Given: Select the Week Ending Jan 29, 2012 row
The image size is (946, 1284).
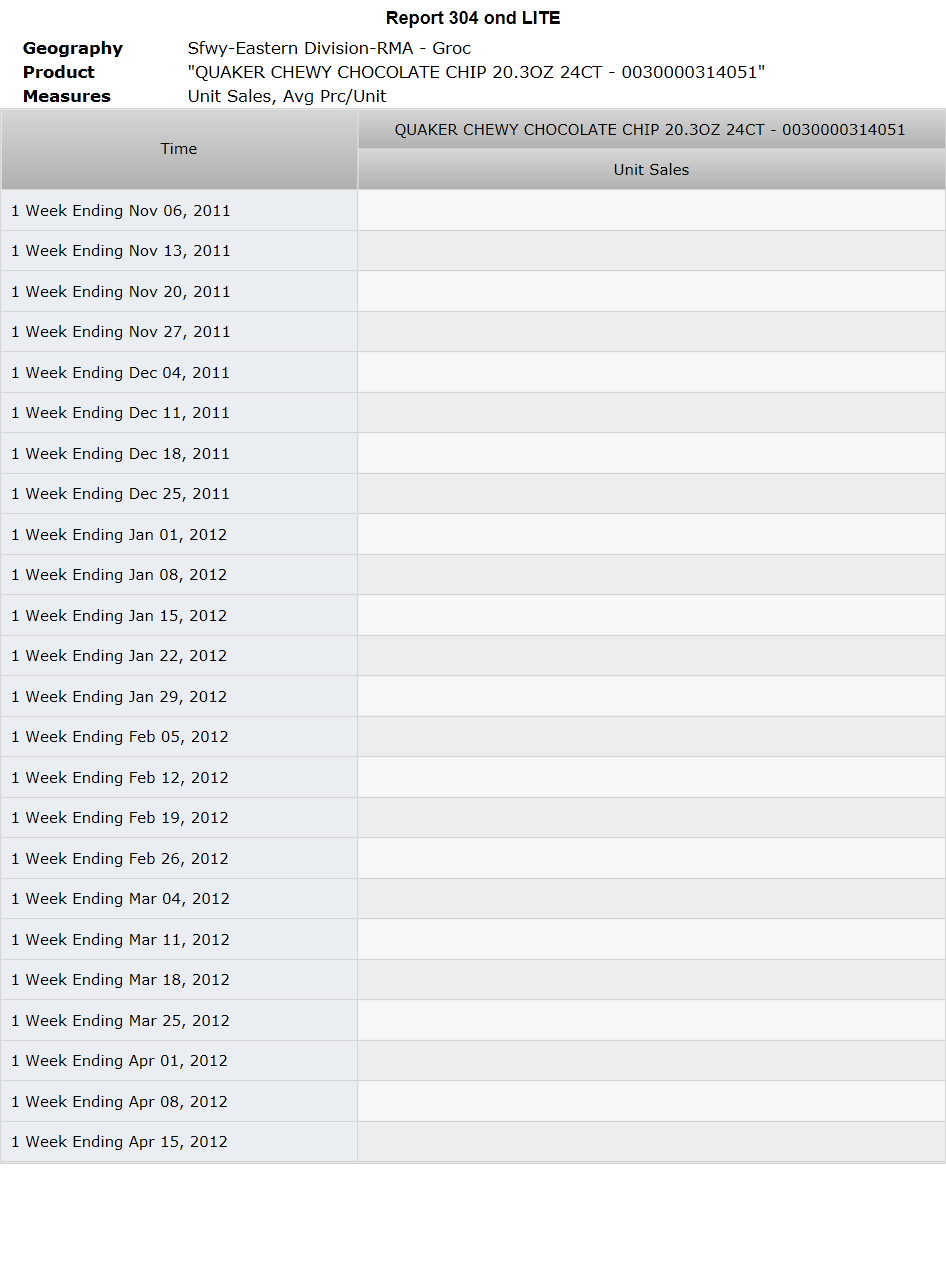Looking at the screenshot, I should tap(473, 697).
